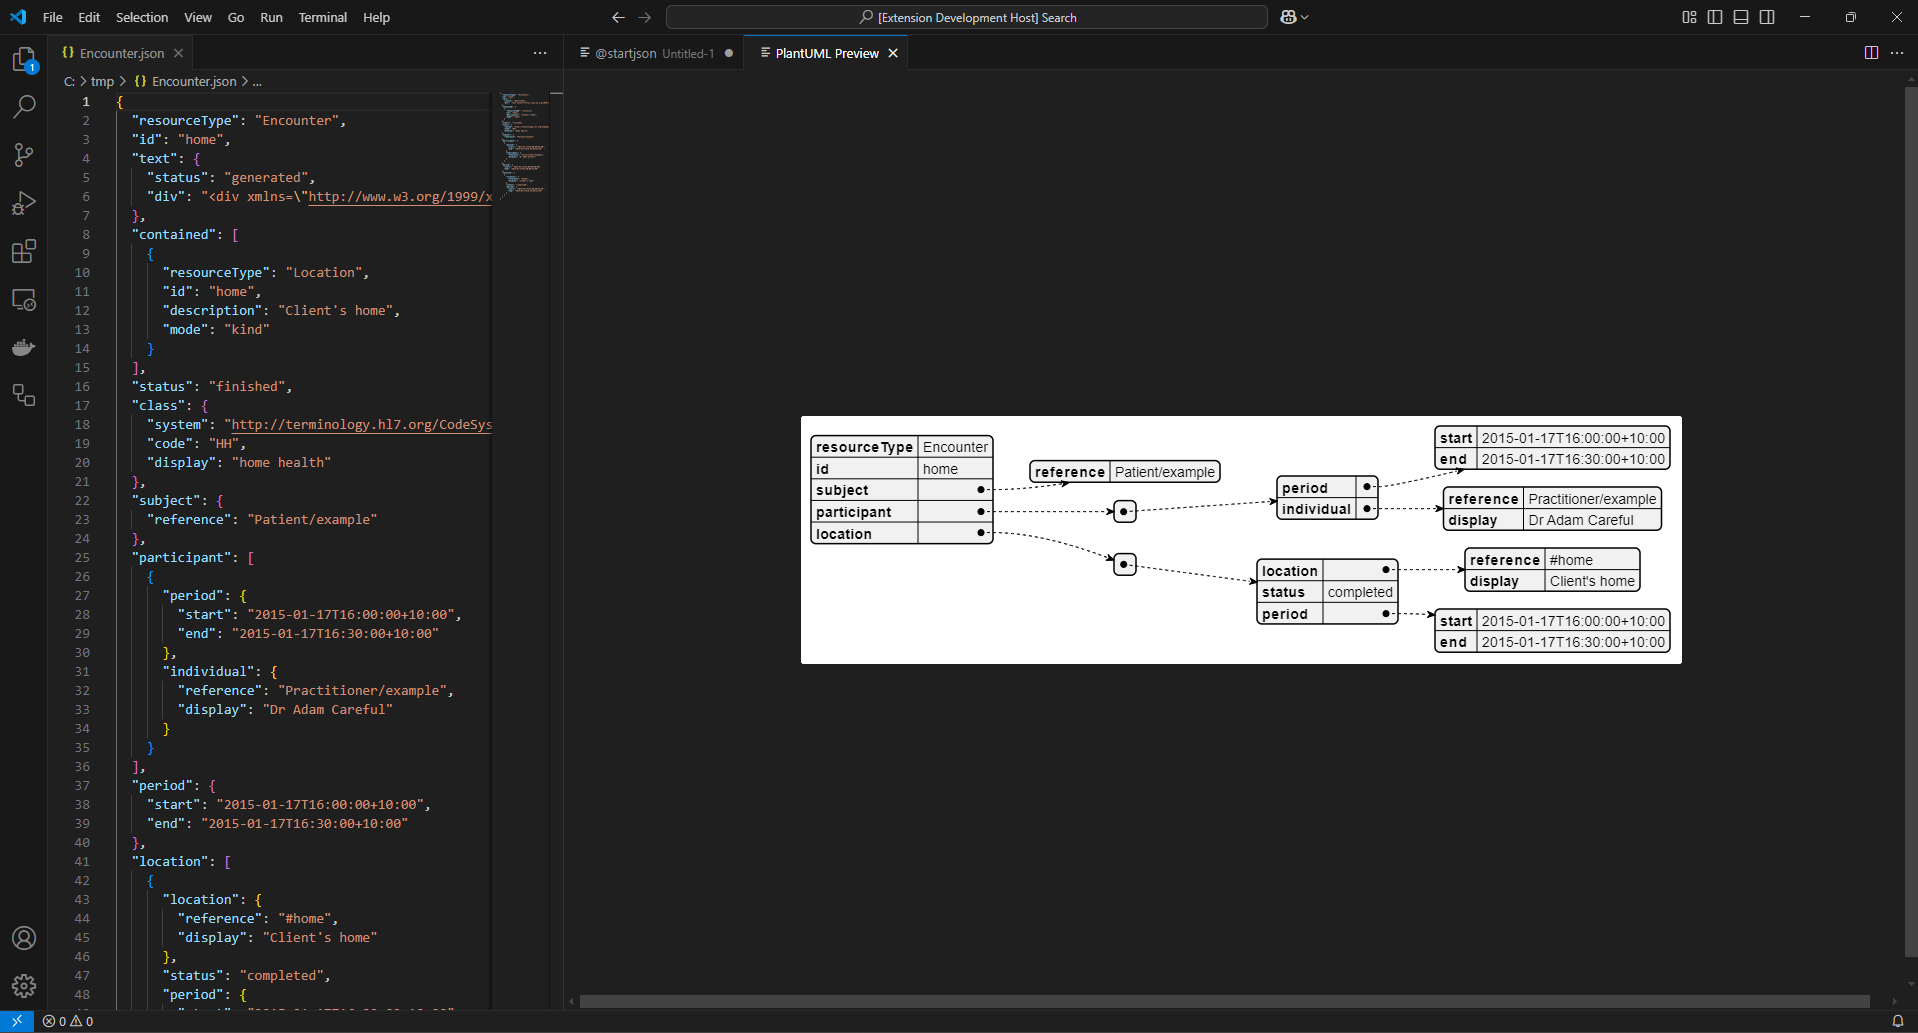This screenshot has height=1033, width=1918.
Task: Open the Accounts icon in the activity bar
Action: (x=24, y=938)
